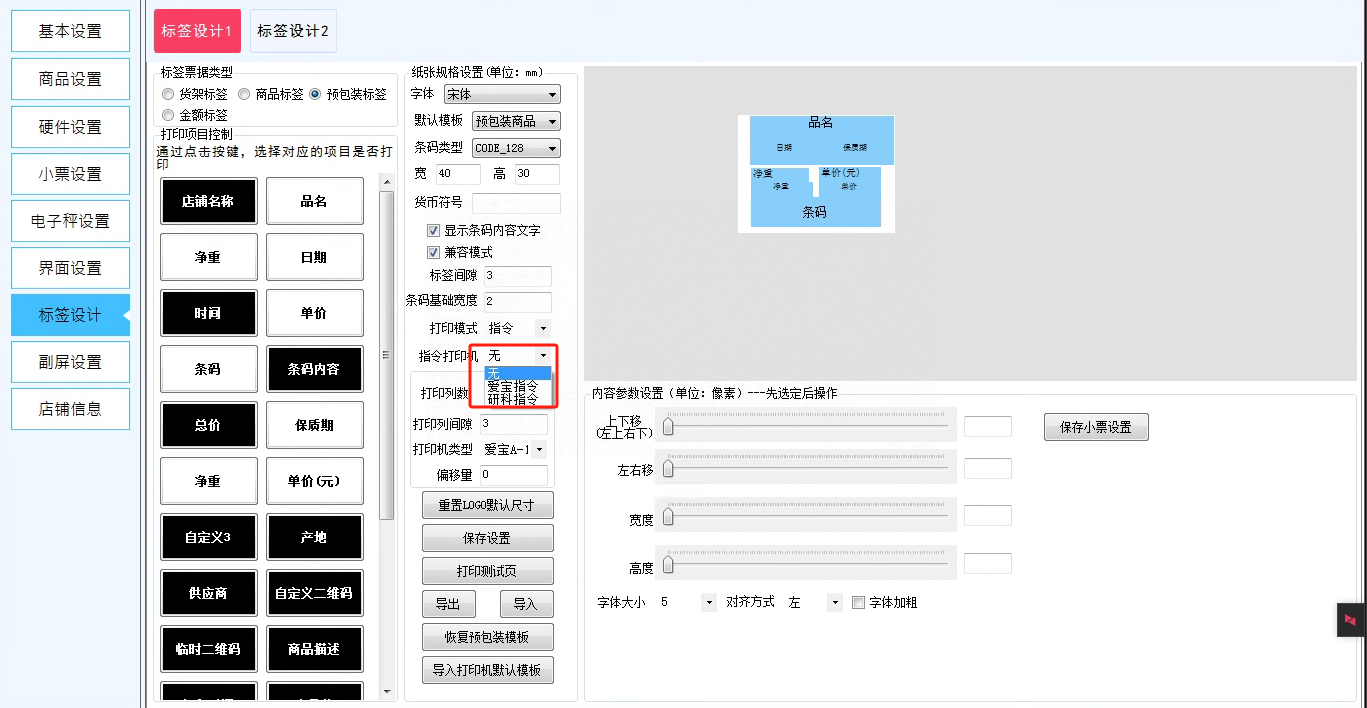This screenshot has width=1367, height=708.
Task: Toggle the 供应商 print item button
Action: [x=208, y=593]
